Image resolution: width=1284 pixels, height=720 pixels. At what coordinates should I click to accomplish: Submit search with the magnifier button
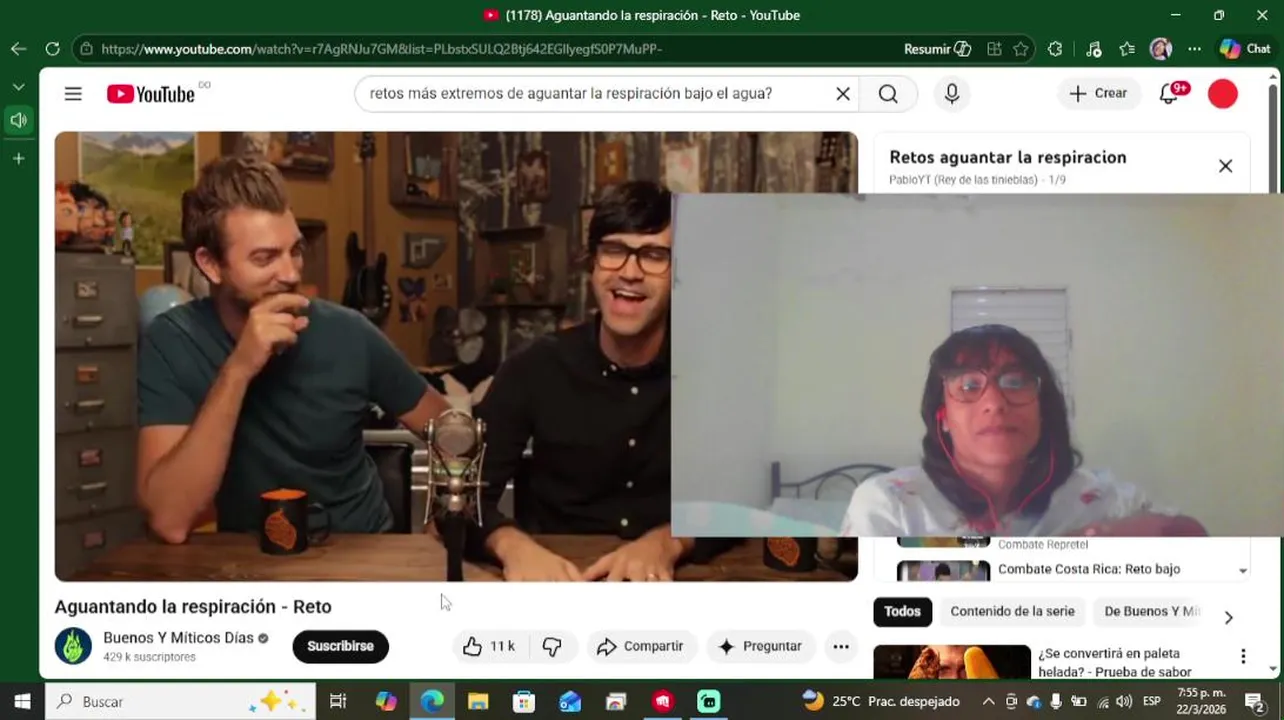click(x=888, y=94)
